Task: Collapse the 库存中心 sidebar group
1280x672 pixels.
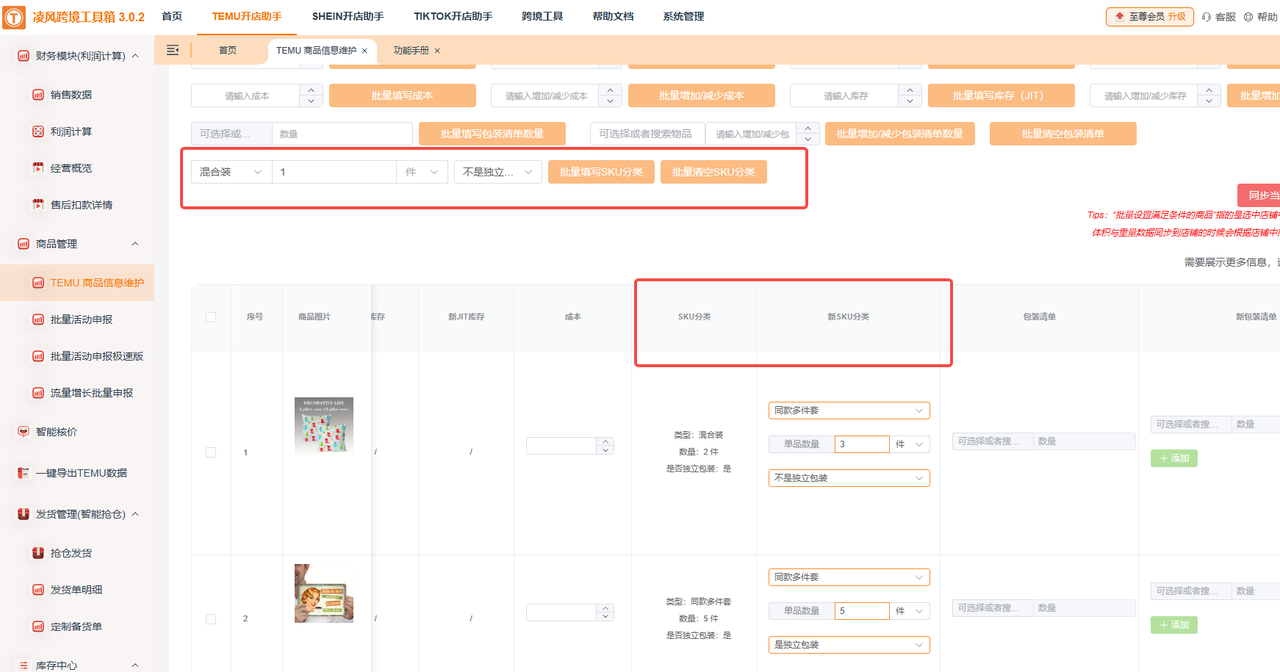Action: click(x=135, y=665)
